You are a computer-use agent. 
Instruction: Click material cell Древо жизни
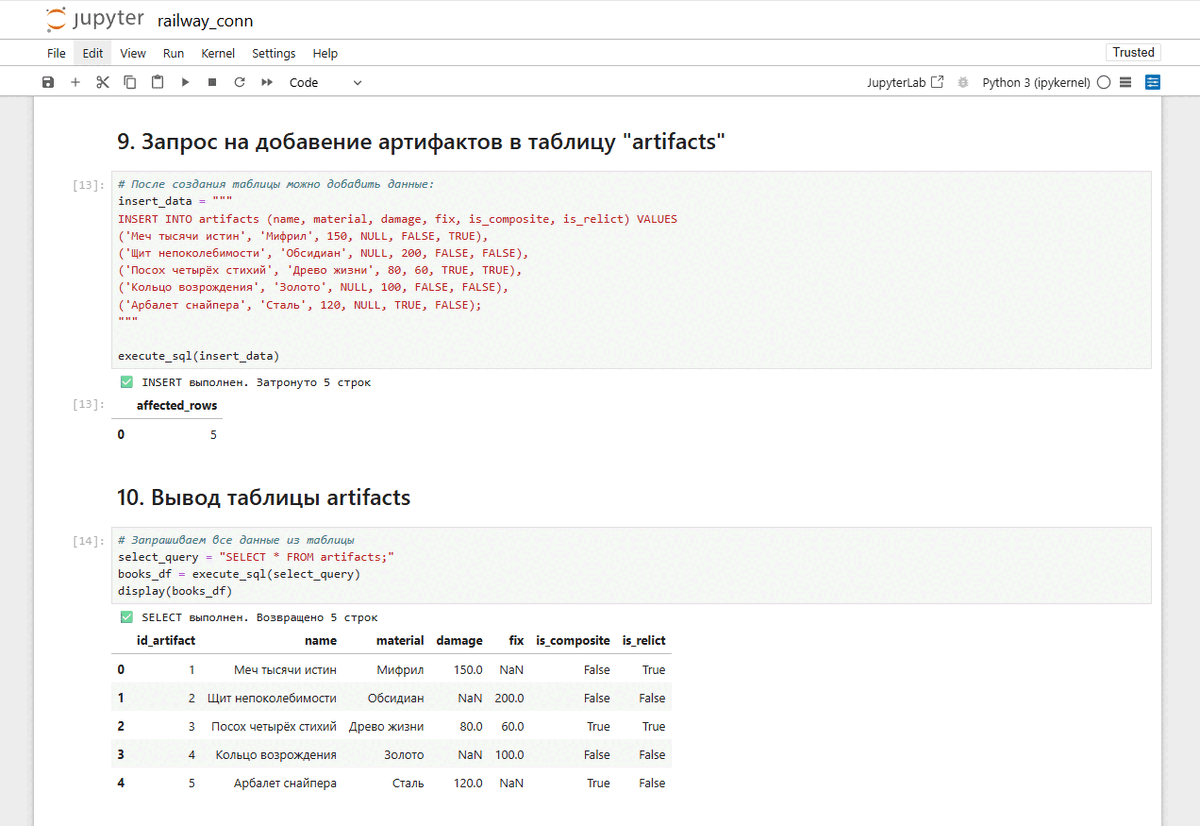[x=387, y=727]
